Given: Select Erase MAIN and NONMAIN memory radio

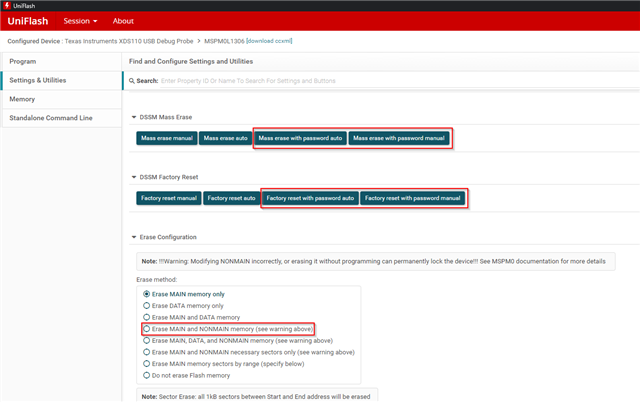Looking at the screenshot, I should [x=147, y=329].
